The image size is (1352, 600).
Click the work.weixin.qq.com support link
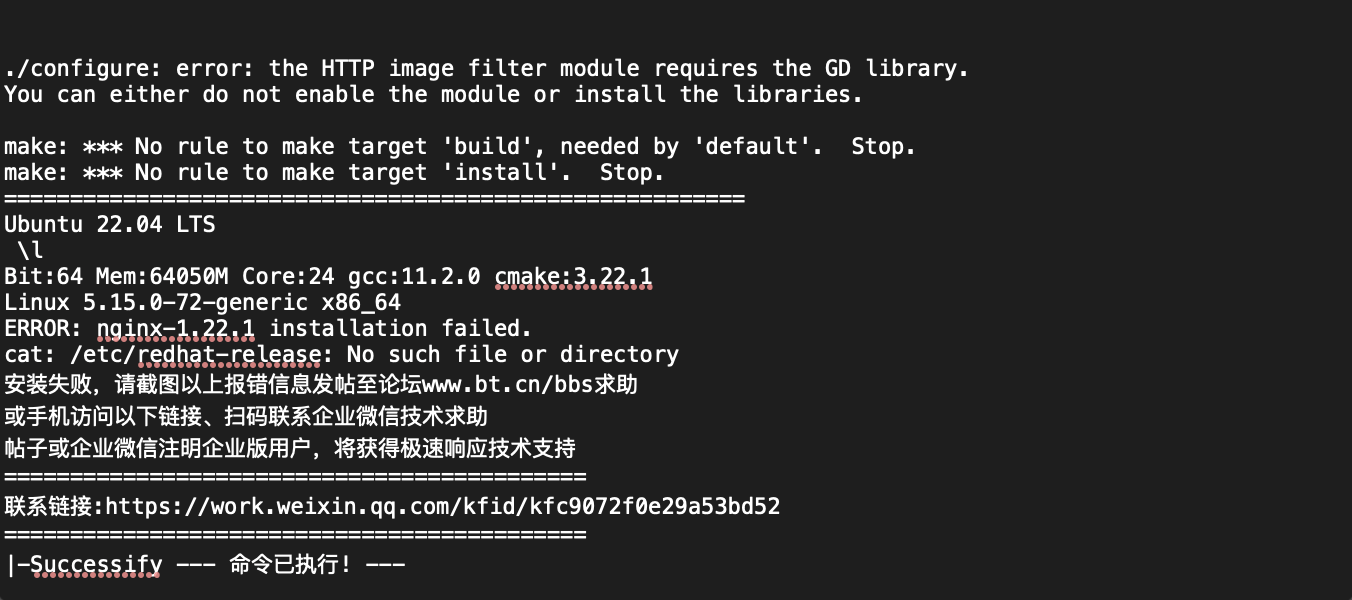(x=443, y=506)
